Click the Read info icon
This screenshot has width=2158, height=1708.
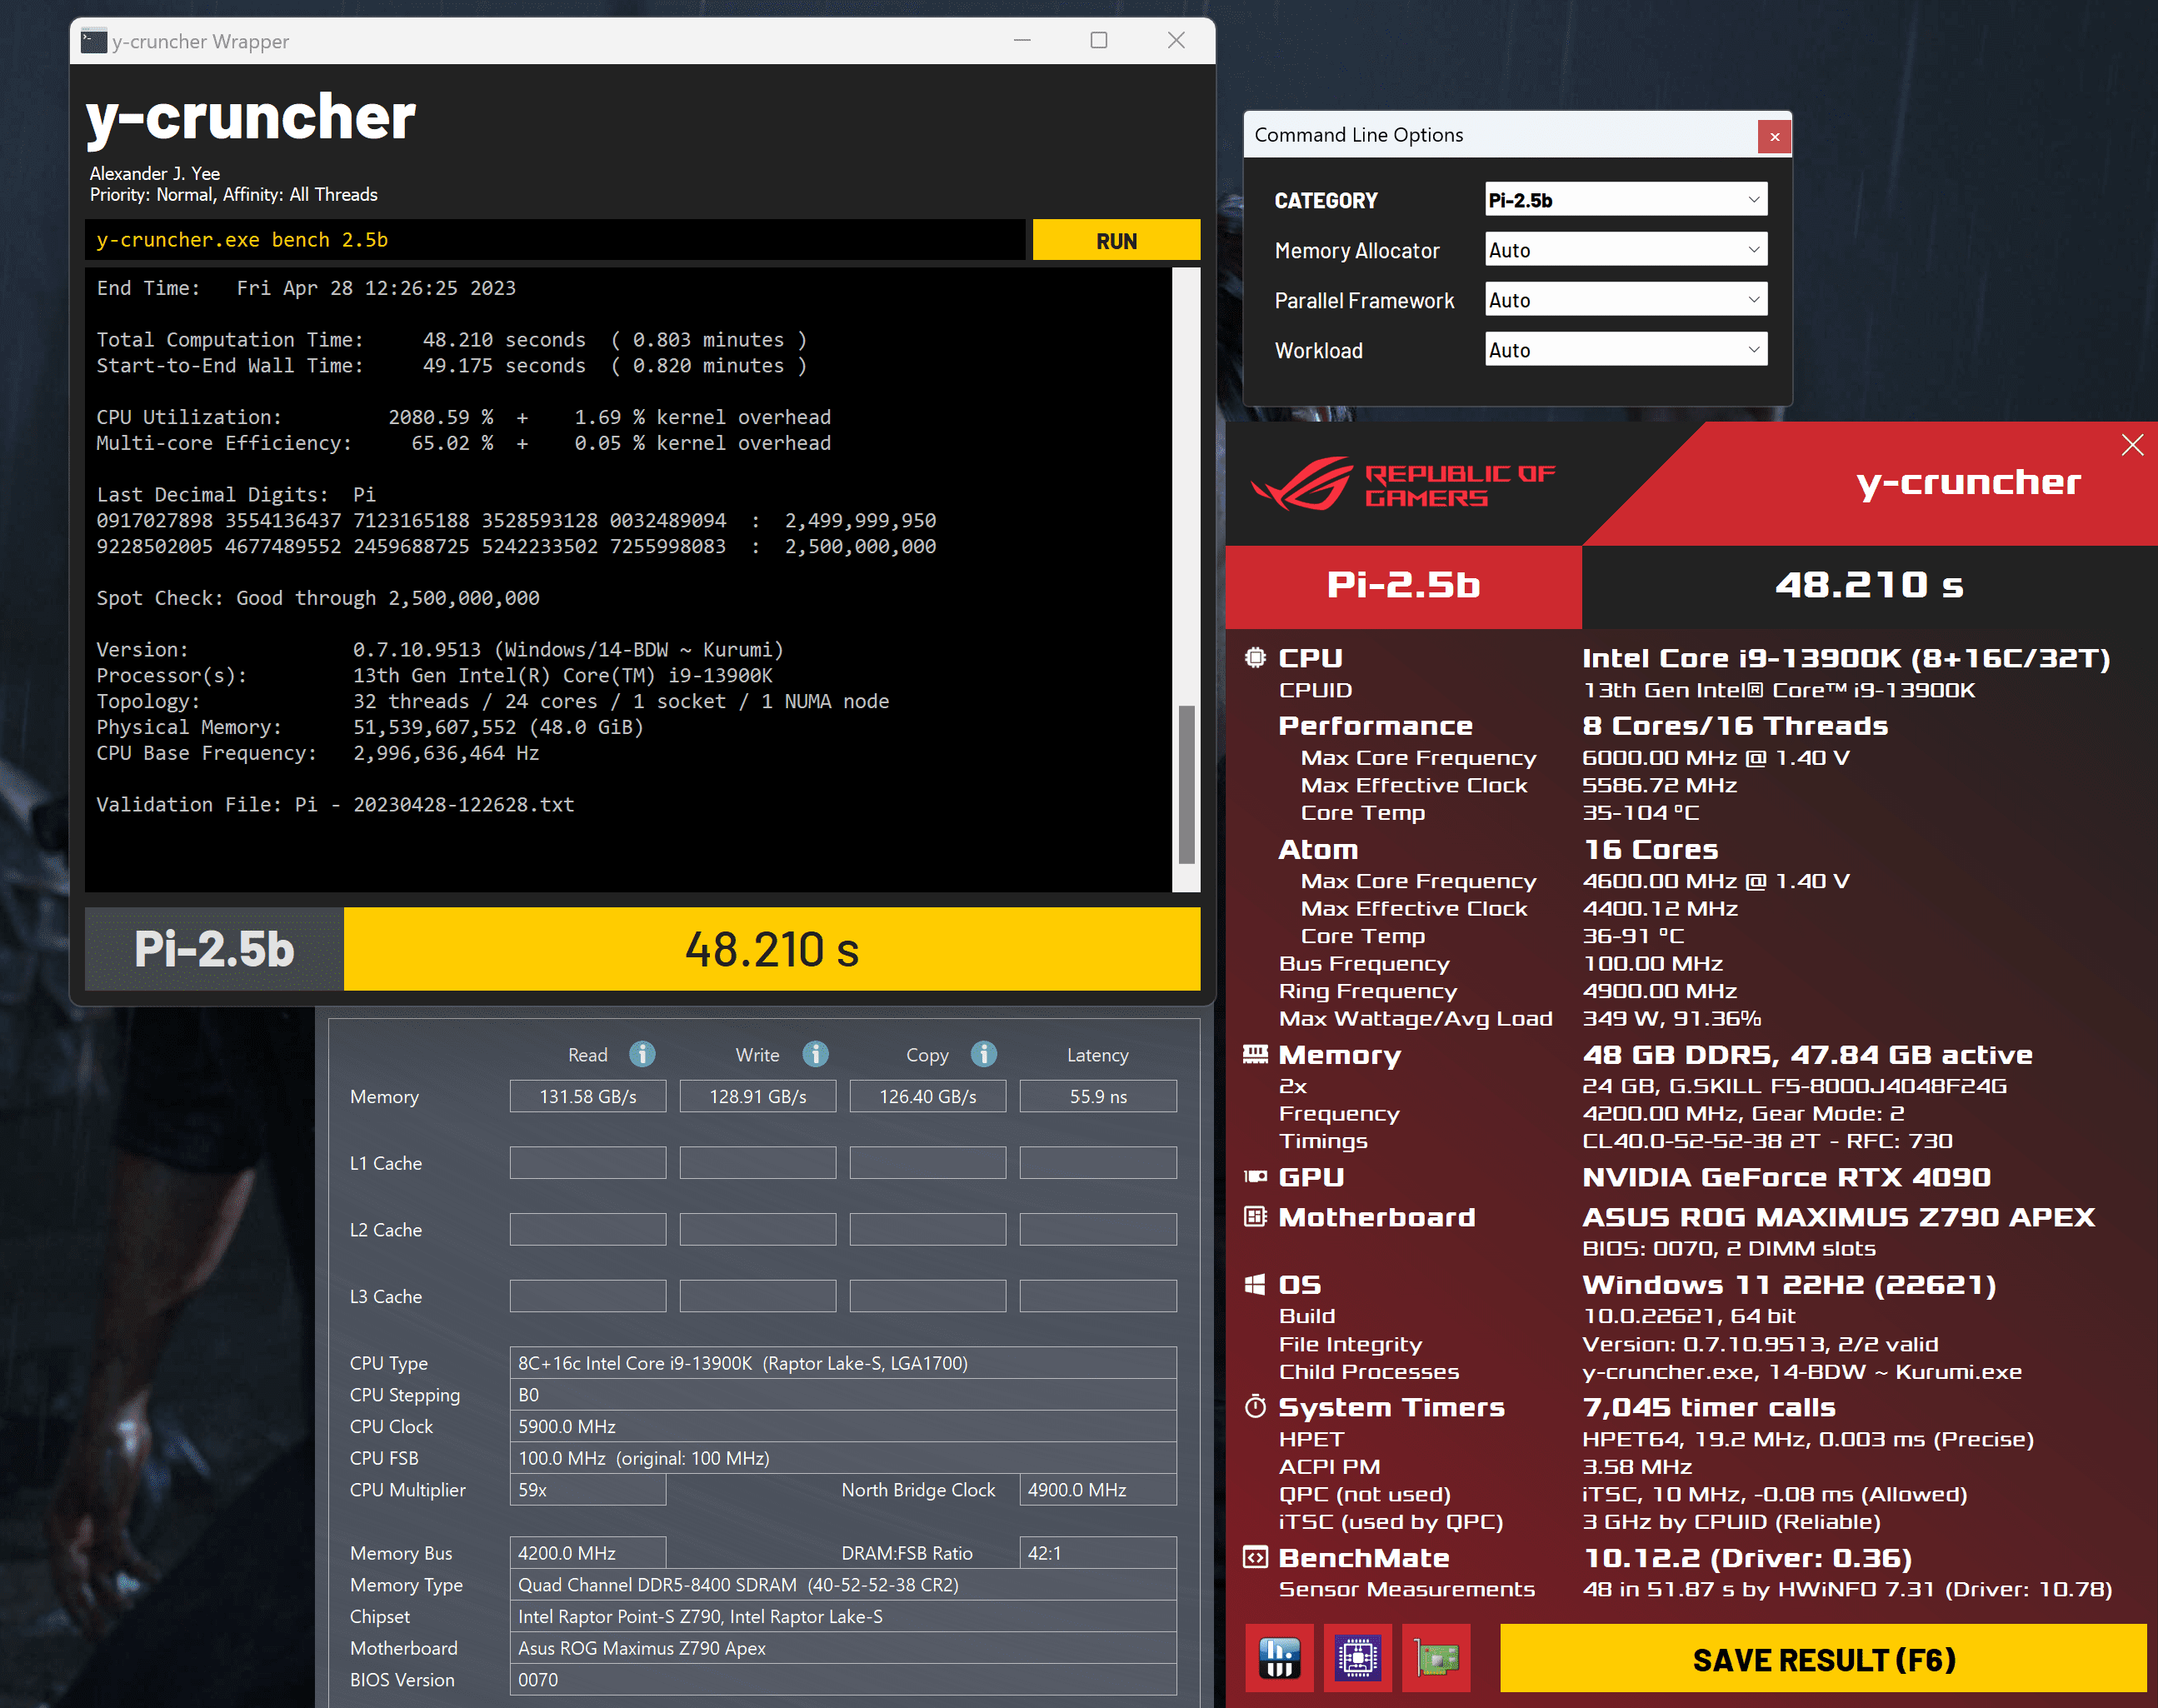click(x=642, y=1054)
